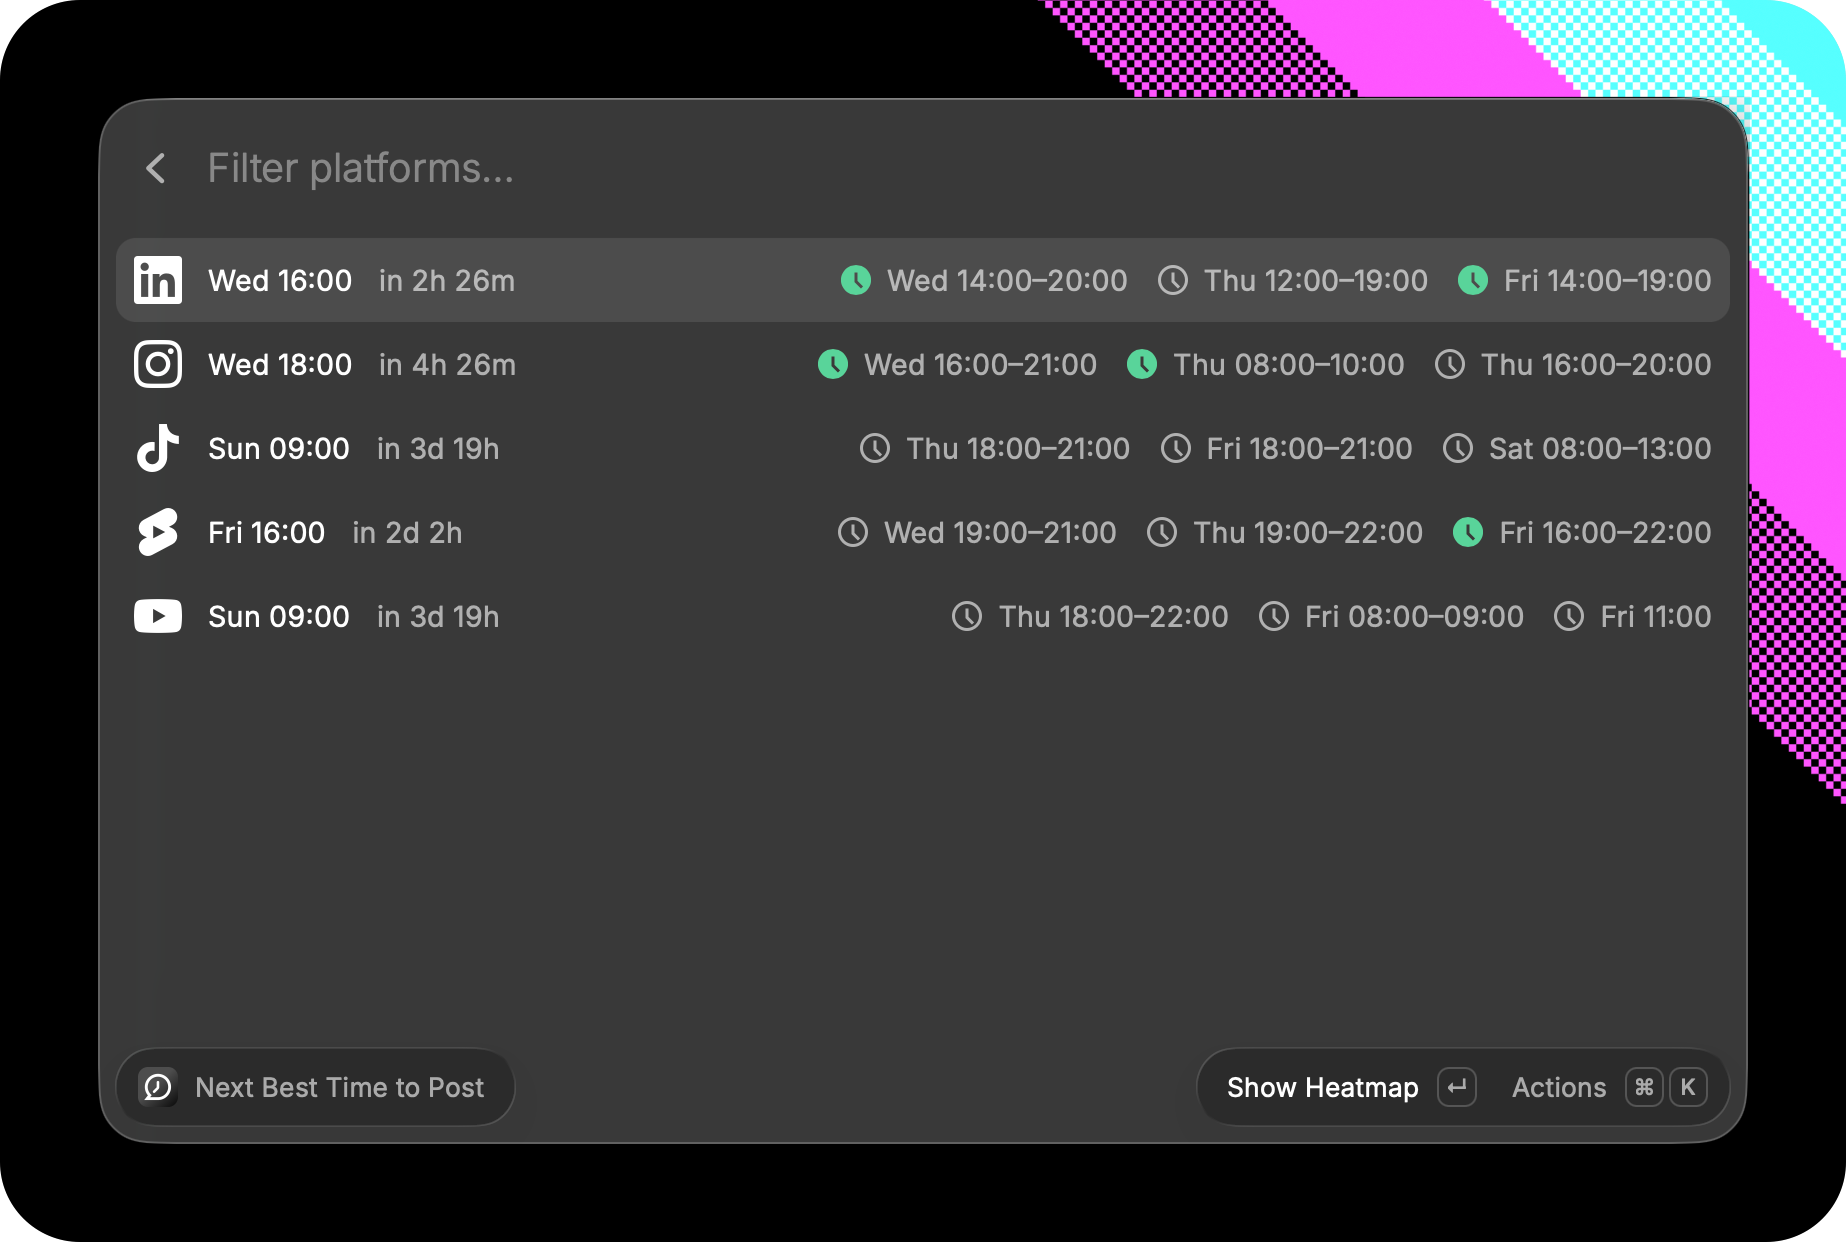The width and height of the screenshot is (1846, 1242).
Task: Click clock icon beside Thu 18:00–21:00
Action: (875, 448)
